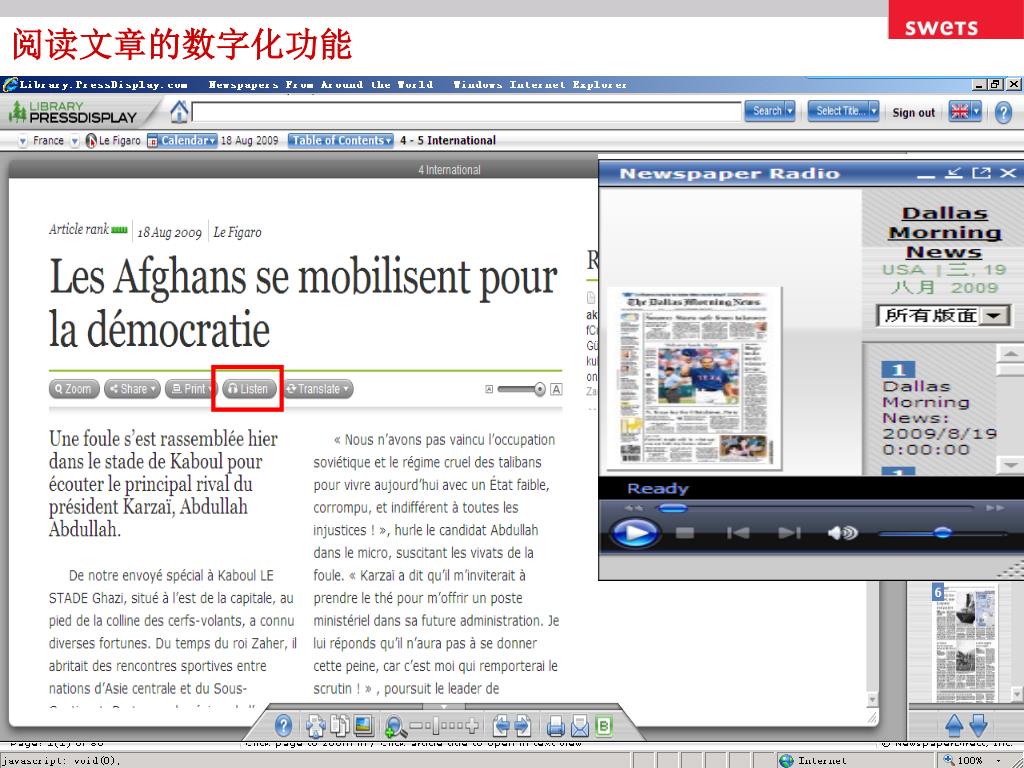The image size is (1024, 768).
Task: Click the multiple pages view icon
Action: (339, 725)
